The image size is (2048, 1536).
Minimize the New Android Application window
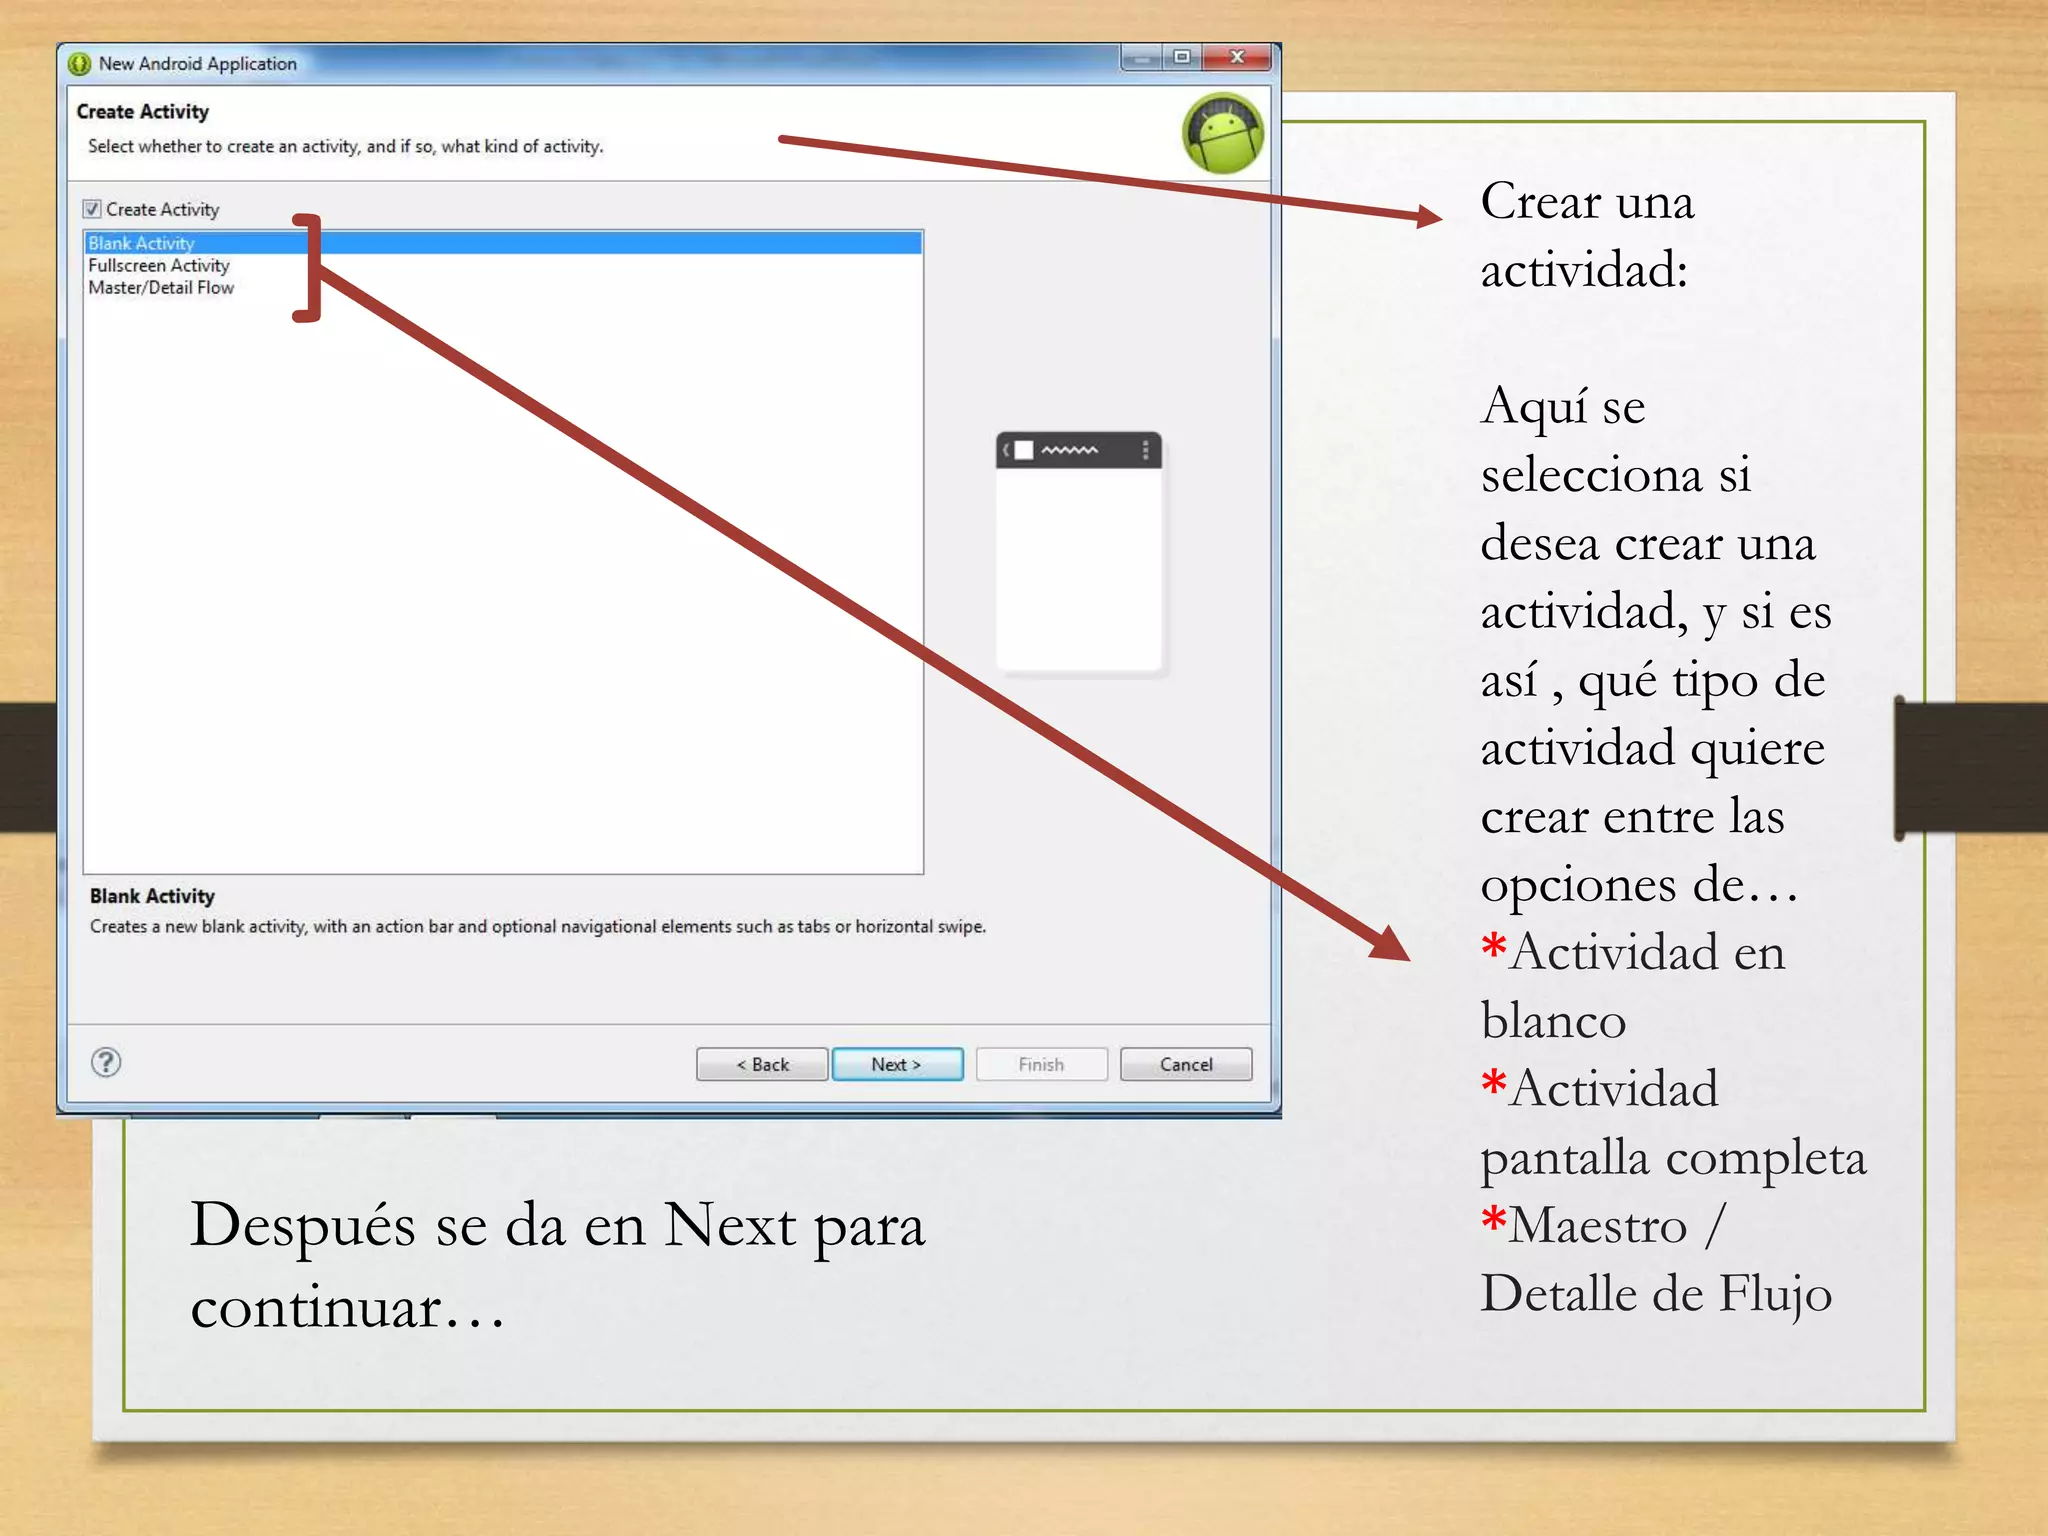coord(1141,57)
